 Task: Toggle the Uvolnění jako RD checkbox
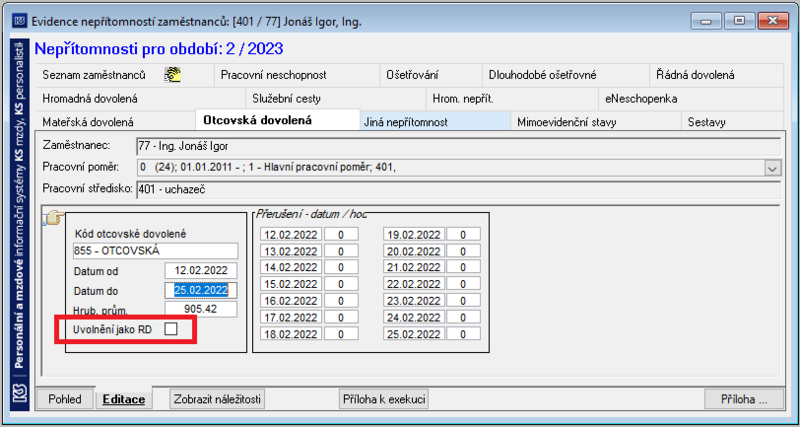(171, 330)
